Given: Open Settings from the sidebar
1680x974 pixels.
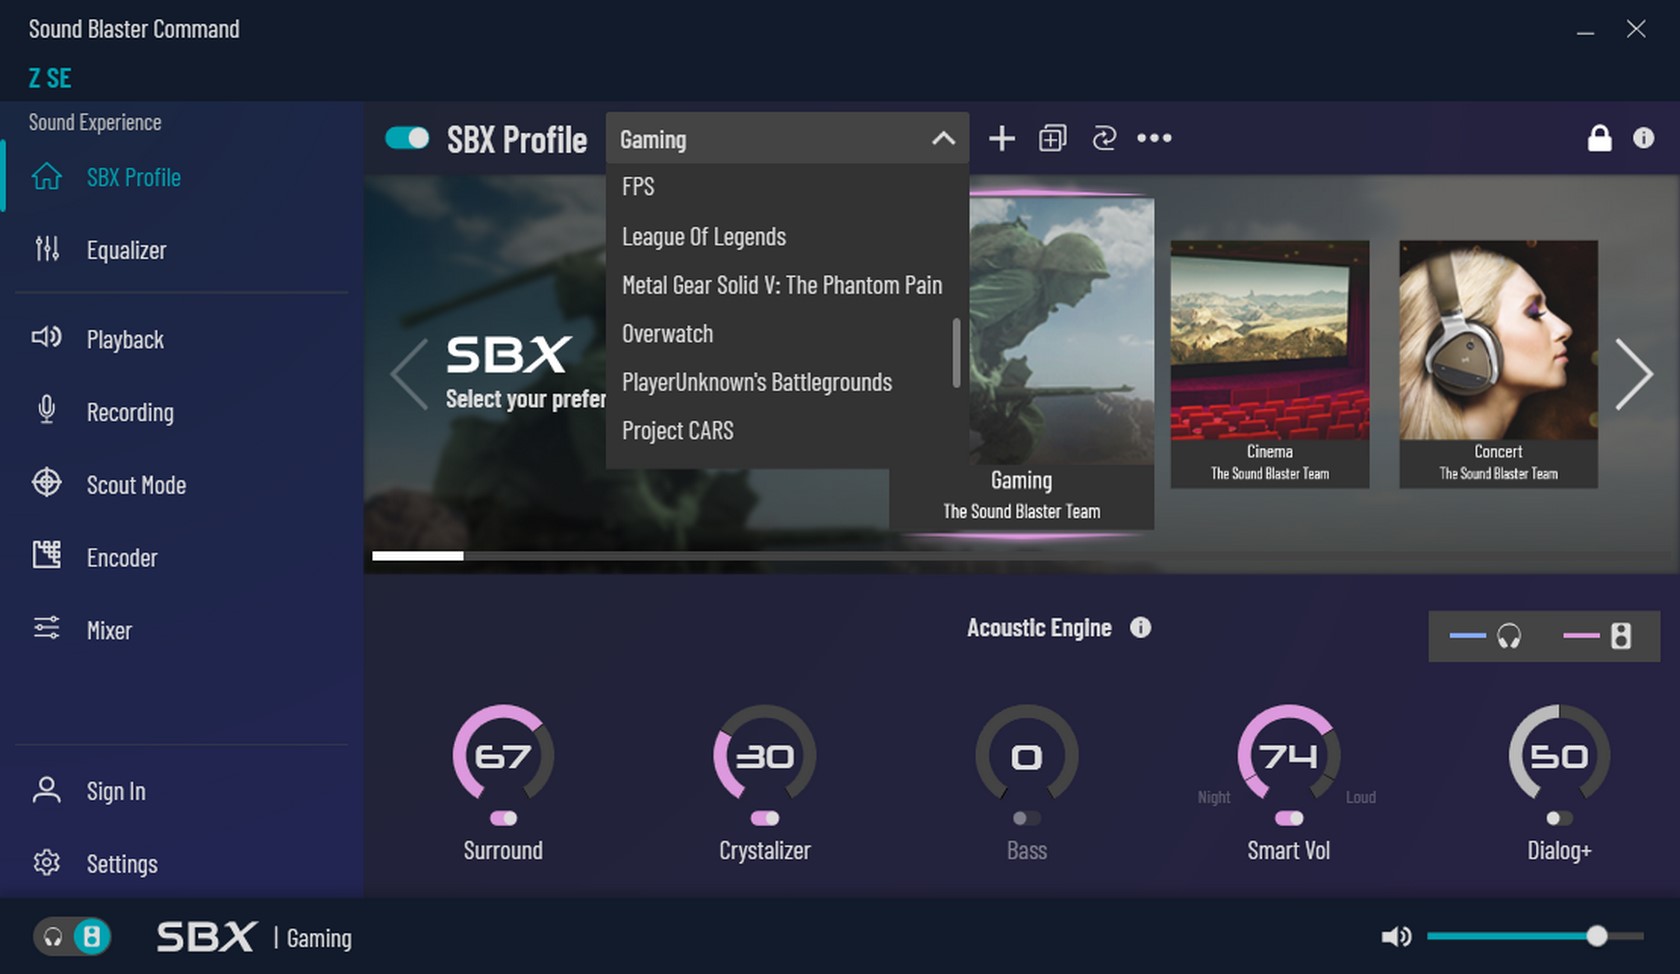Looking at the screenshot, I should pos(122,864).
